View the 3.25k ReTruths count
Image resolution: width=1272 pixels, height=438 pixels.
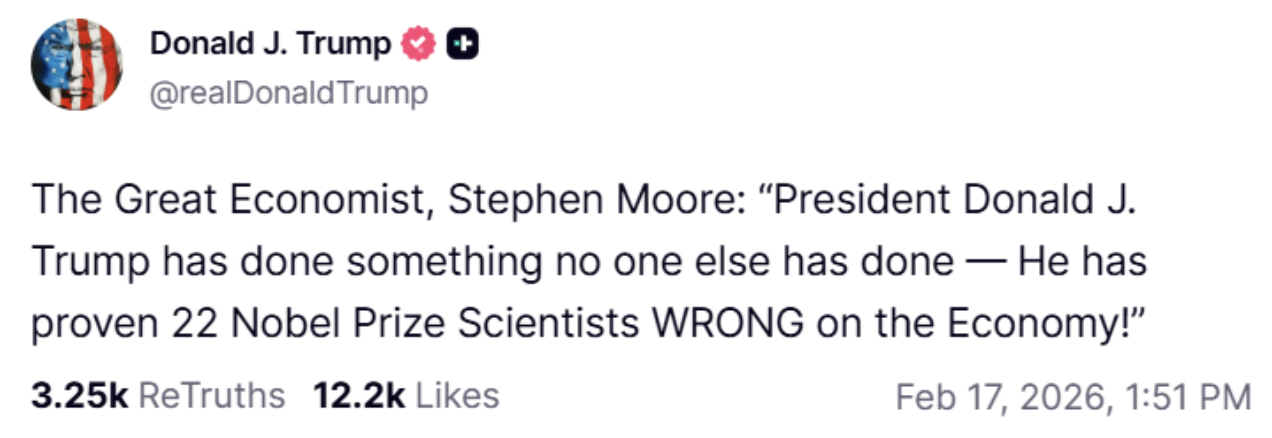(x=80, y=396)
